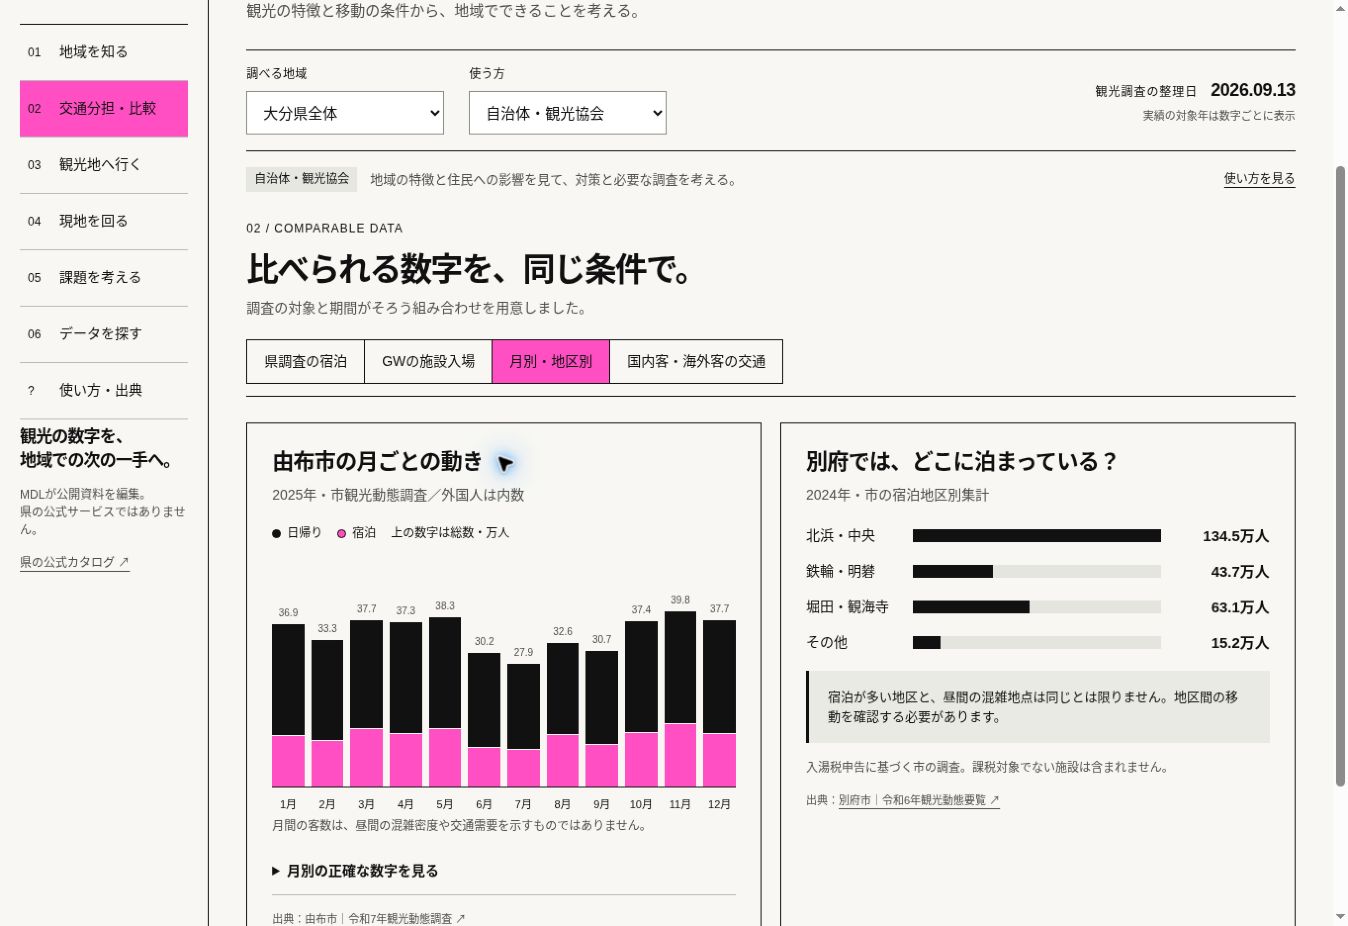Image resolution: width=1348 pixels, height=926 pixels.
Task: Click the その他 progress bar
Action: point(1037,643)
